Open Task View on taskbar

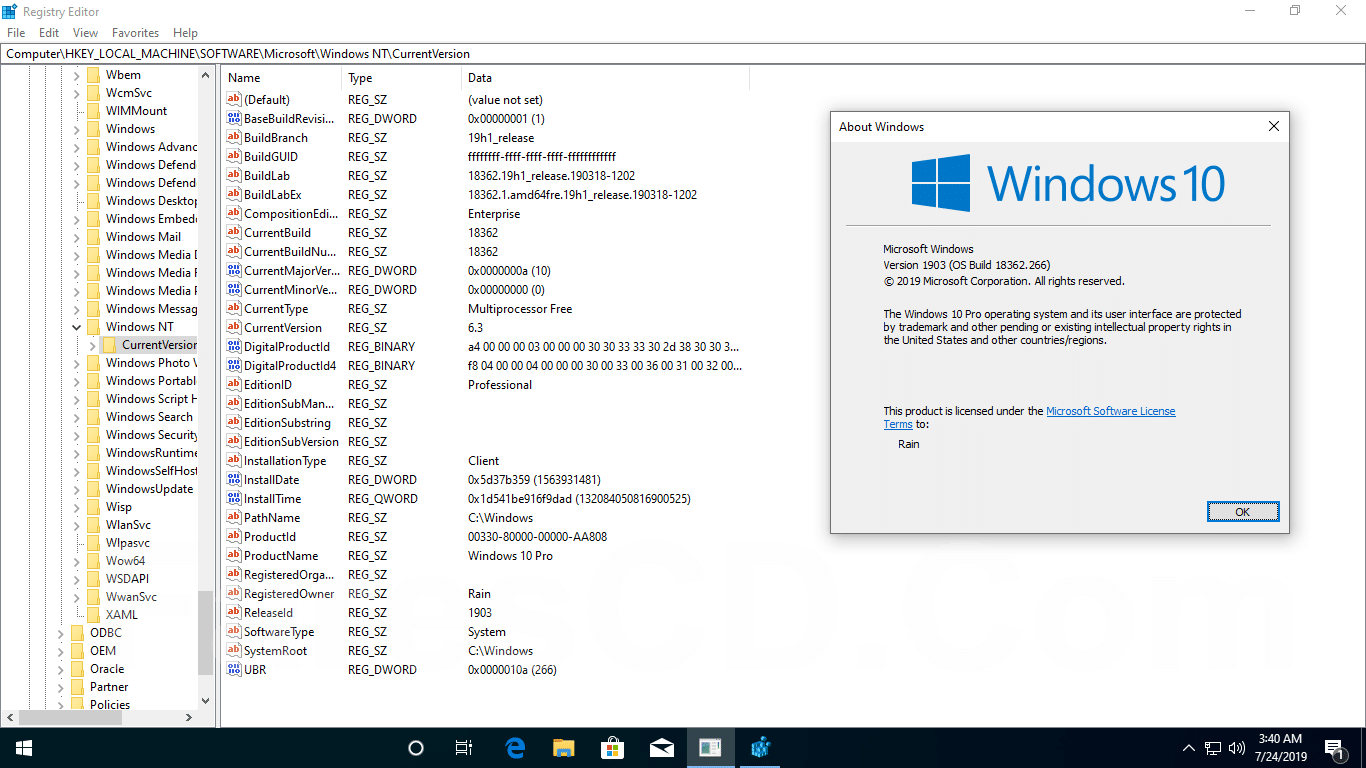coord(464,748)
